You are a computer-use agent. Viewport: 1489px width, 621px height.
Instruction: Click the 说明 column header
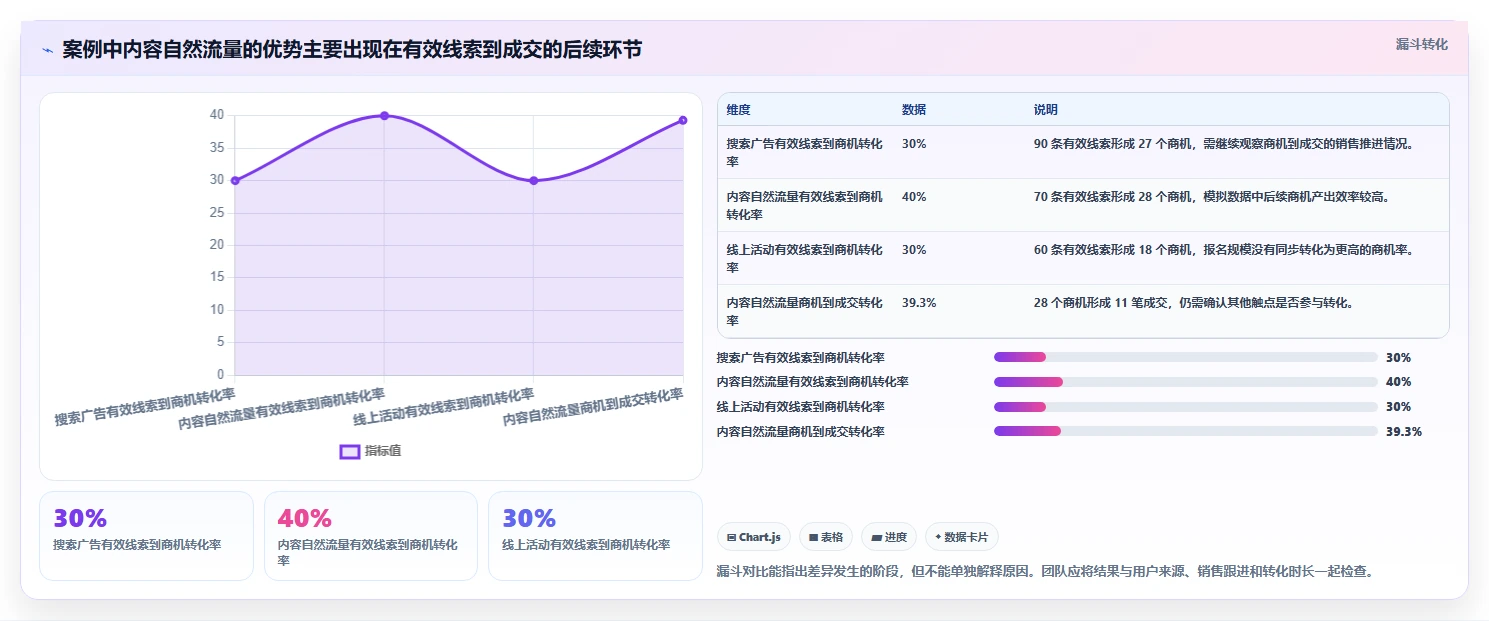pos(1046,110)
